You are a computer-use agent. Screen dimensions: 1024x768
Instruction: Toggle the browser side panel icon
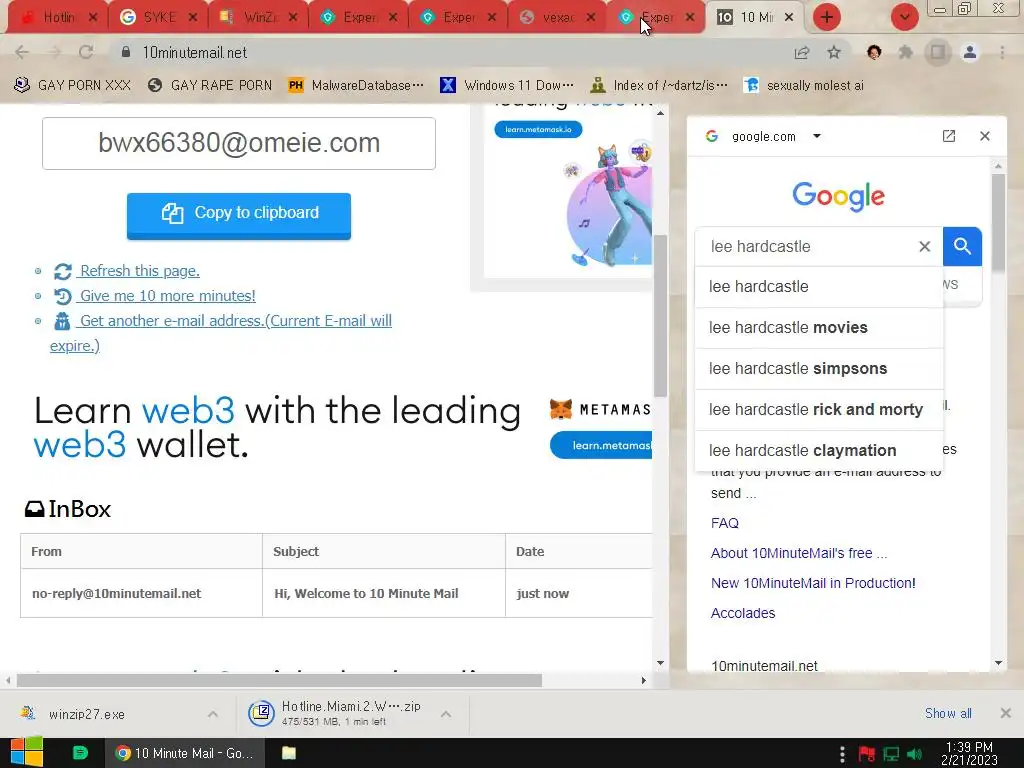938,52
